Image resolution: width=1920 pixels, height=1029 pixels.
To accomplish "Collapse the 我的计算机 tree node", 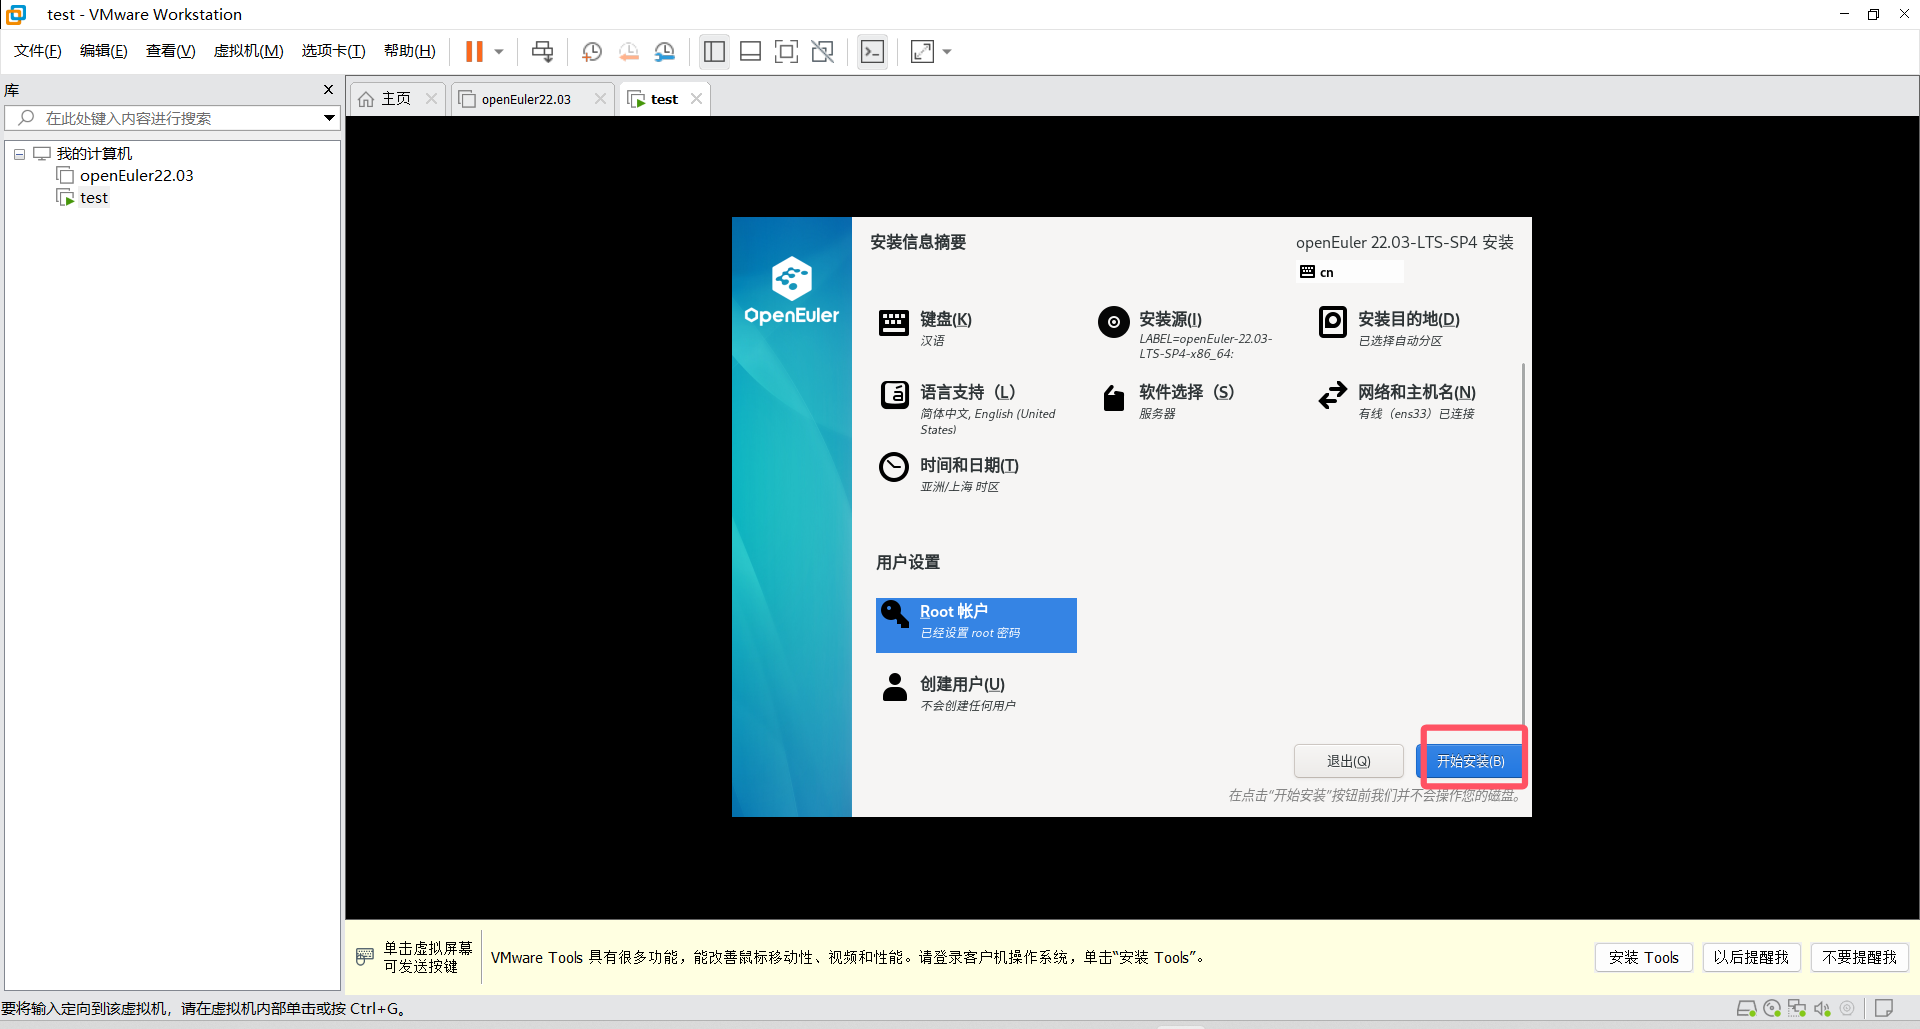I will [19, 154].
